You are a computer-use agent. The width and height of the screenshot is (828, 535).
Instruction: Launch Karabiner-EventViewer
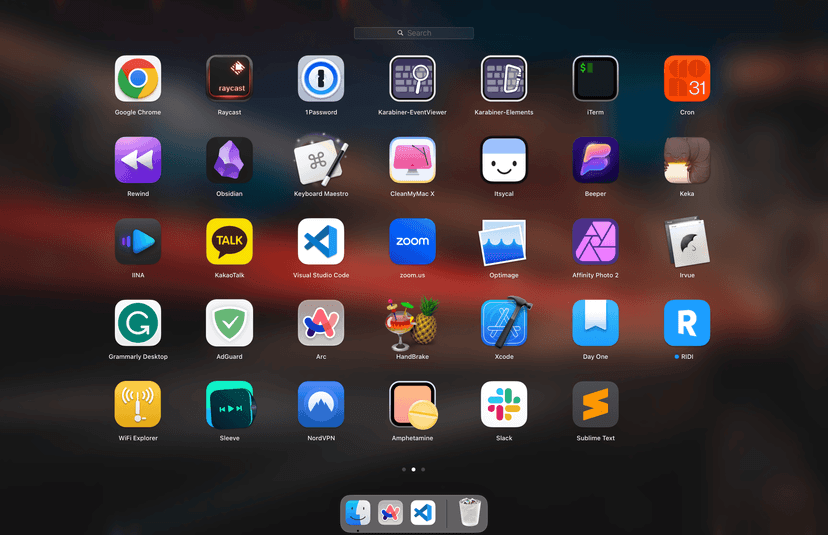tap(412, 79)
